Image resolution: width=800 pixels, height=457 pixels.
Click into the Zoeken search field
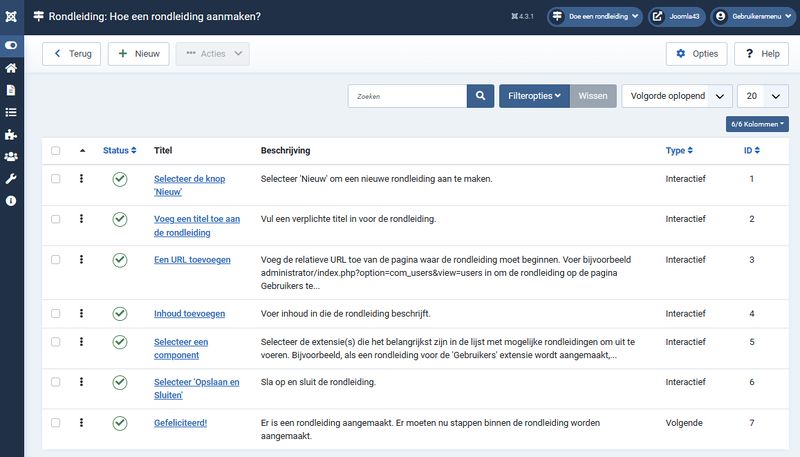pos(407,96)
